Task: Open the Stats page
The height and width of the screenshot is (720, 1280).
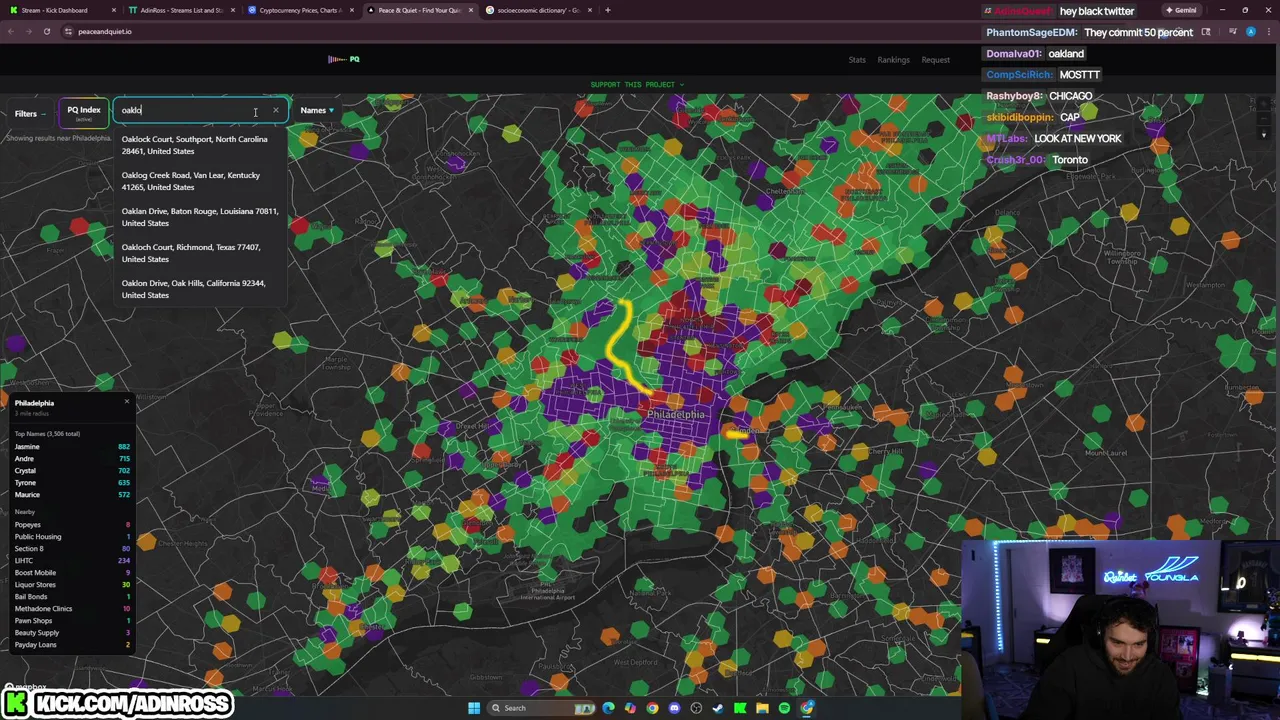Action: pyautogui.click(x=857, y=60)
